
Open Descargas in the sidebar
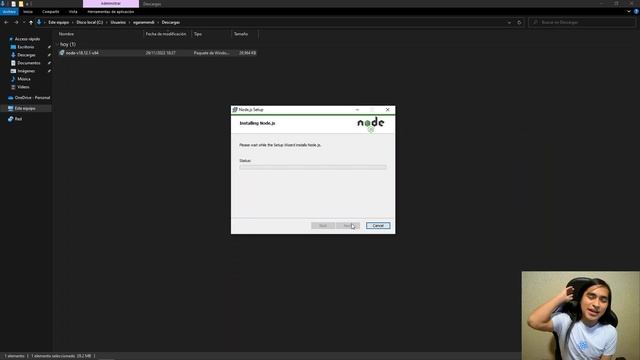click(26, 55)
